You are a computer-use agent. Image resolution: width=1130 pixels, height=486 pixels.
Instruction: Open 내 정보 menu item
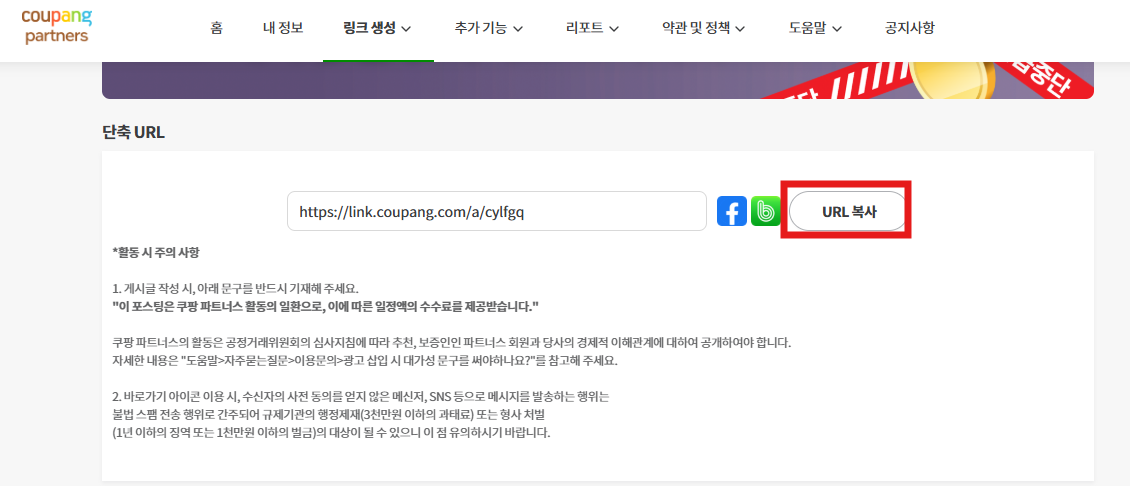(x=283, y=29)
